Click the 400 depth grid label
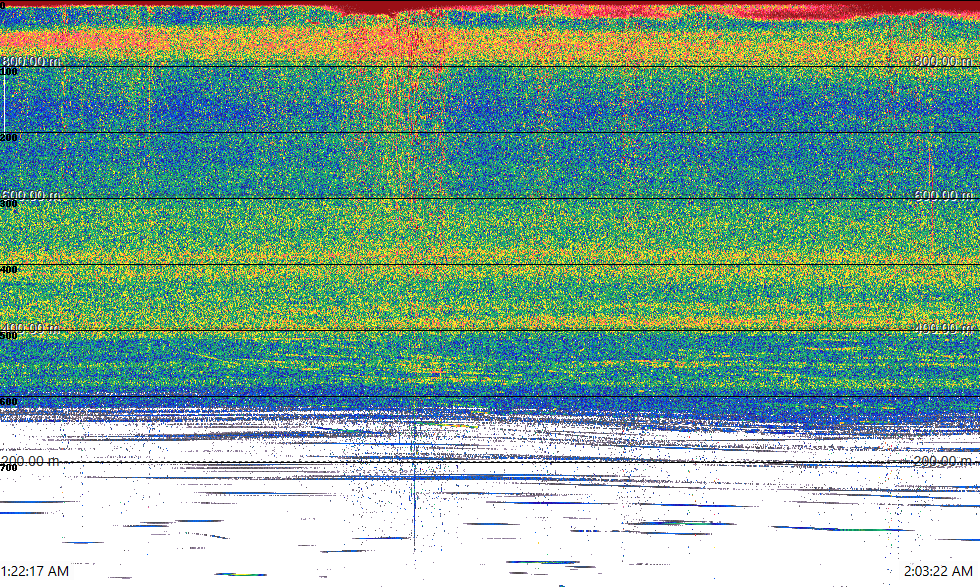Image resolution: width=980 pixels, height=588 pixels. coord(9,270)
